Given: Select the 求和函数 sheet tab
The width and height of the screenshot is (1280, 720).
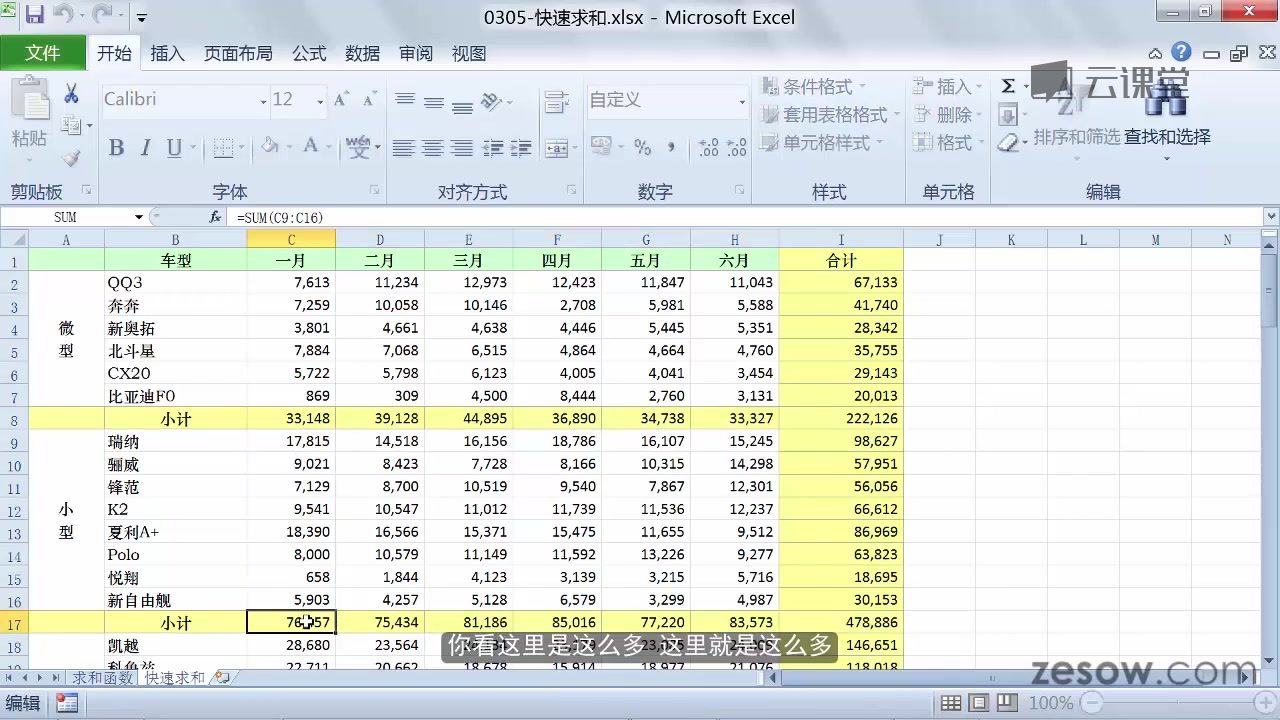Looking at the screenshot, I should point(101,678).
